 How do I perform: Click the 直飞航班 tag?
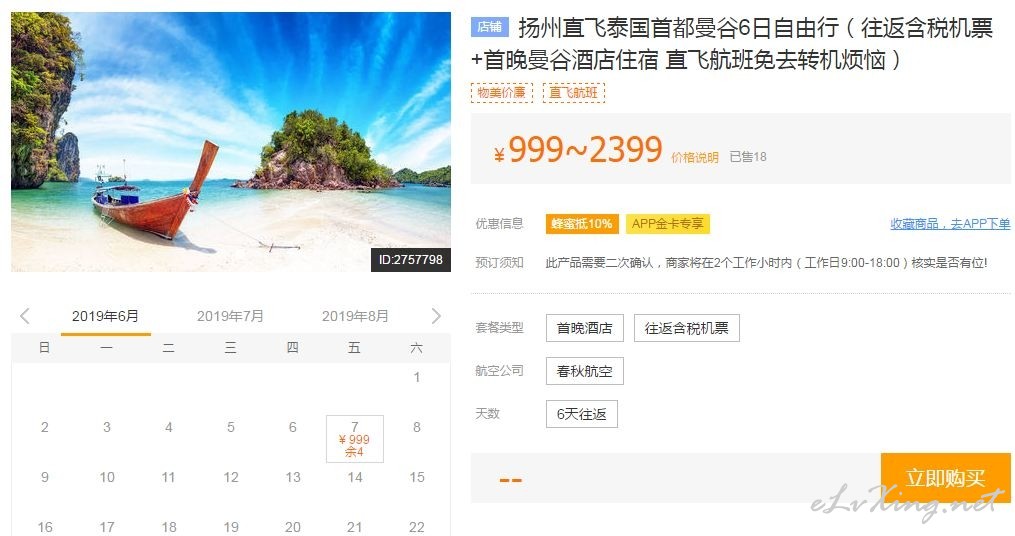(574, 93)
